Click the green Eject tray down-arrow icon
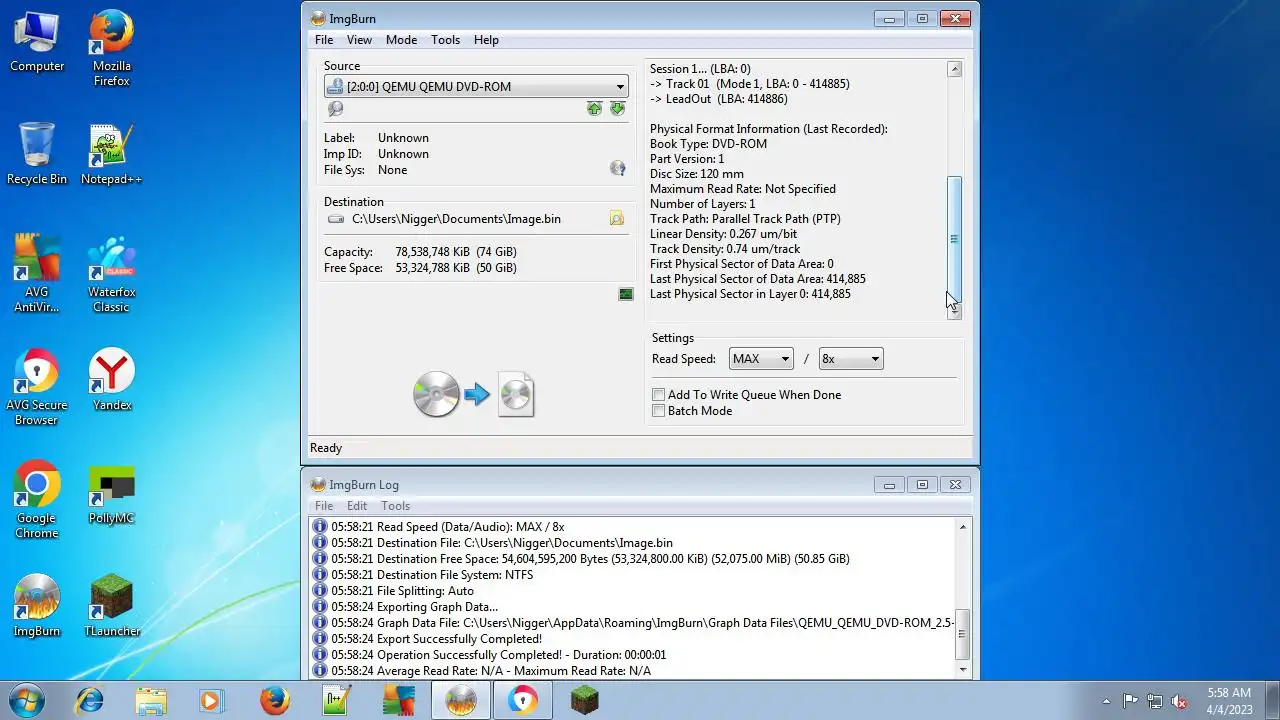The image size is (1280, 720). (617, 108)
